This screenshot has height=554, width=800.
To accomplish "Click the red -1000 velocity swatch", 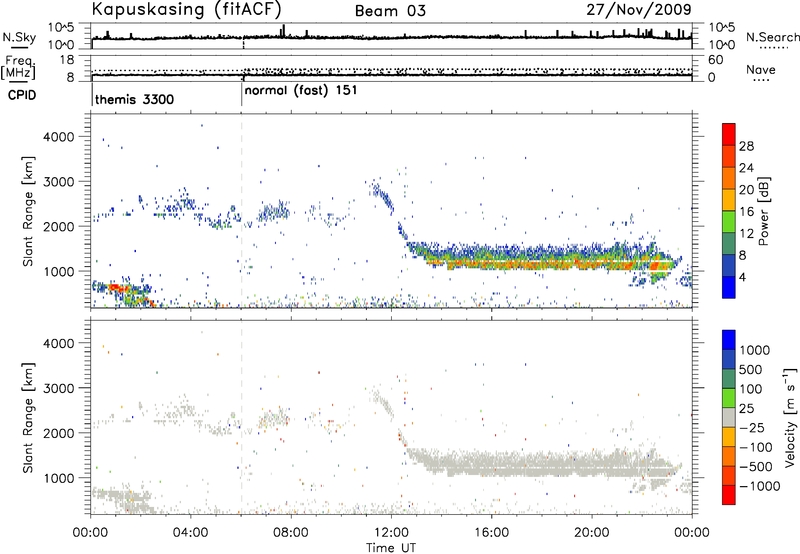I will 729,495.
